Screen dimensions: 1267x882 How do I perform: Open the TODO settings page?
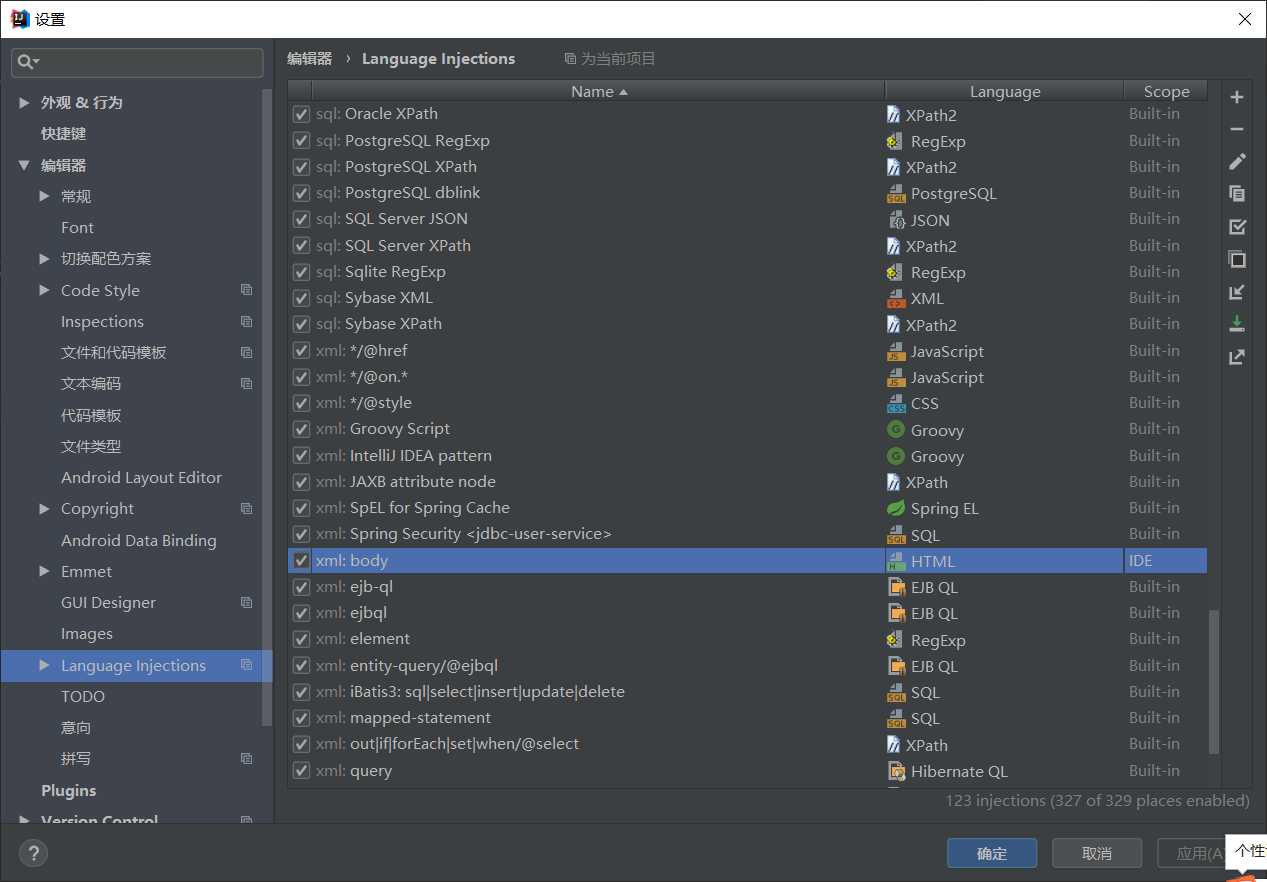click(83, 696)
